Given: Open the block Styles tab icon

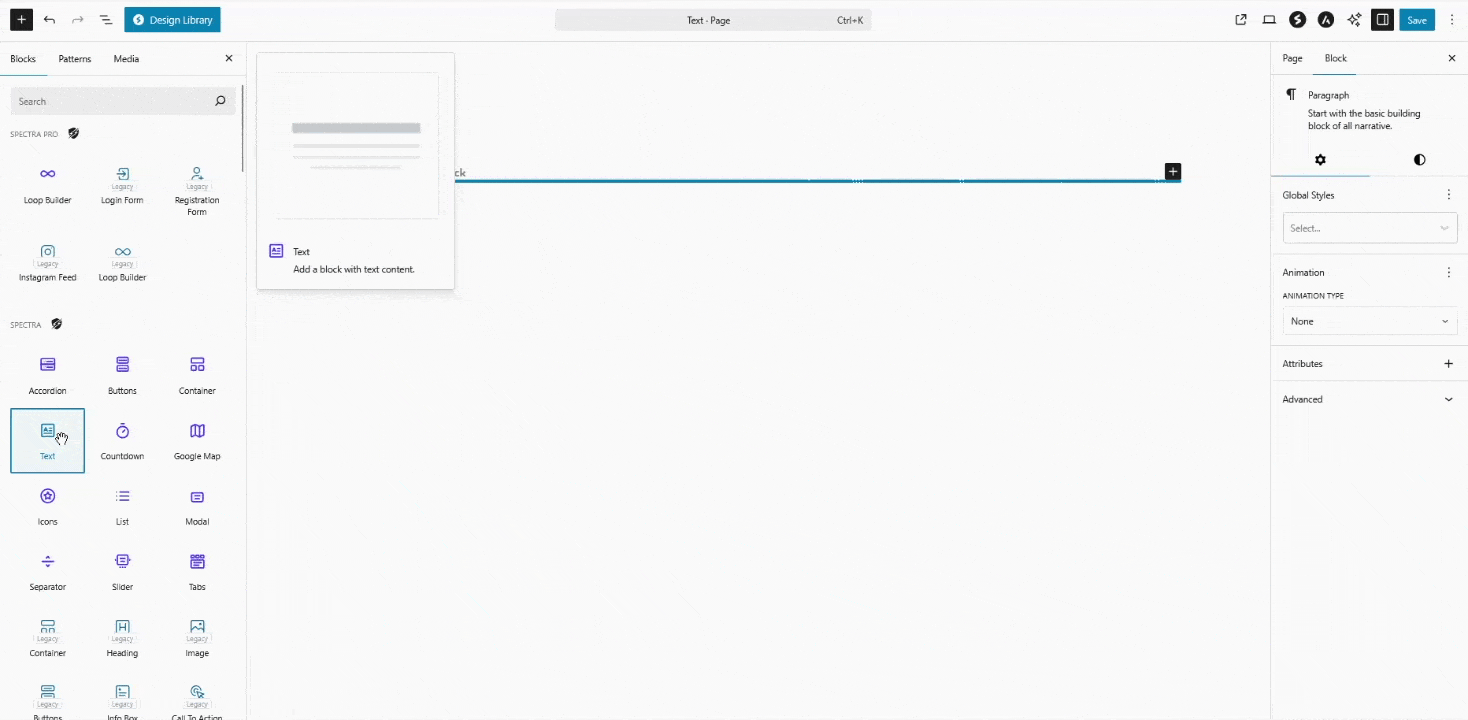Looking at the screenshot, I should 1419,160.
